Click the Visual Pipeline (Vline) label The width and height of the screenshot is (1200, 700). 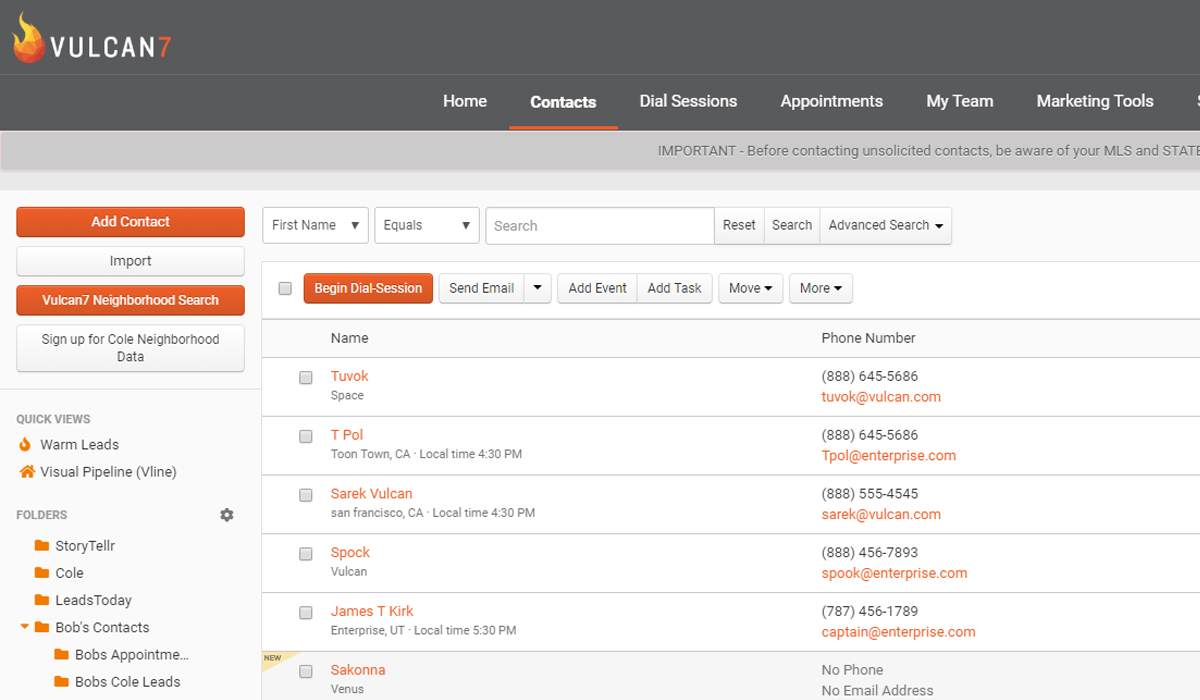click(108, 472)
